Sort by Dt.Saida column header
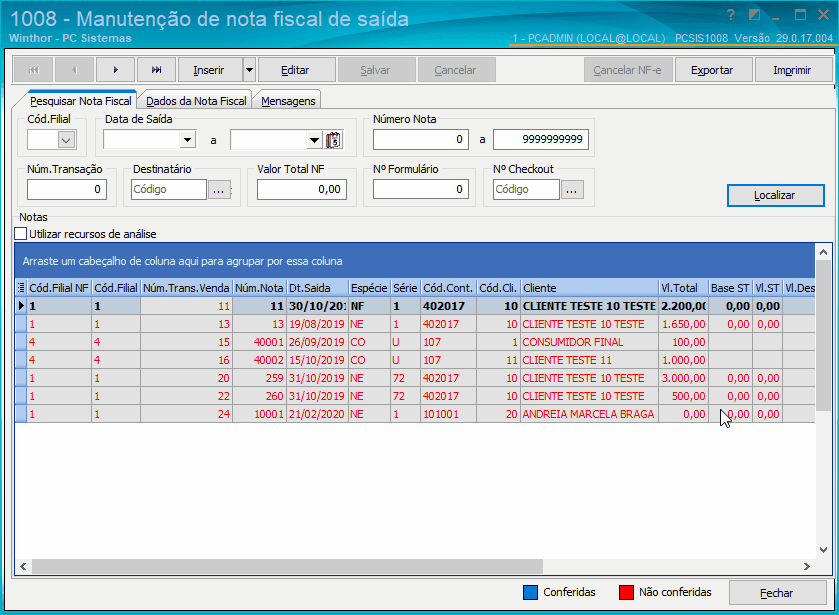 pos(318,288)
